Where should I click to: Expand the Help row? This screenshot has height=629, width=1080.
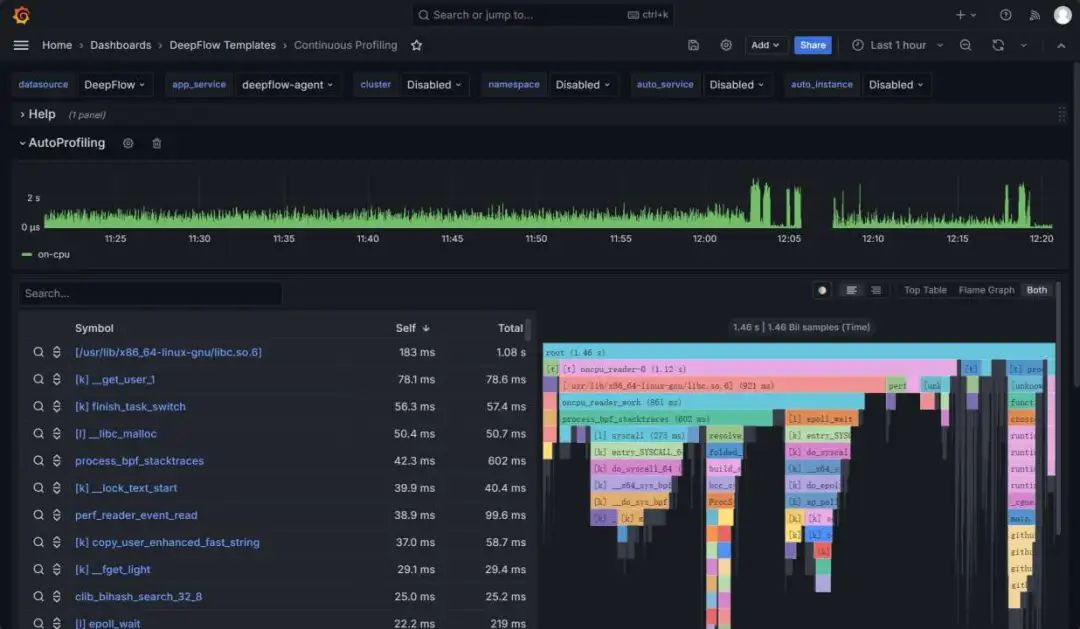(42, 114)
